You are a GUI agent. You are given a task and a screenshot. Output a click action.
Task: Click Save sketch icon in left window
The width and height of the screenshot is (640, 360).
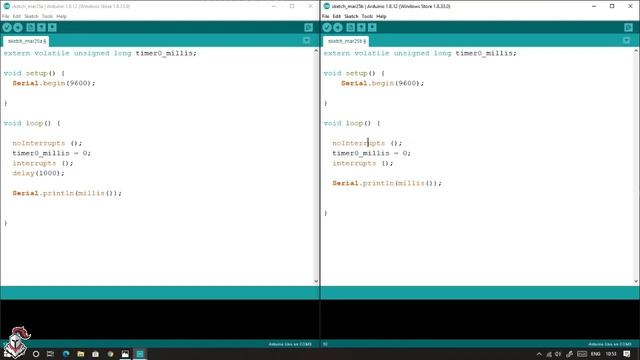point(52,27)
